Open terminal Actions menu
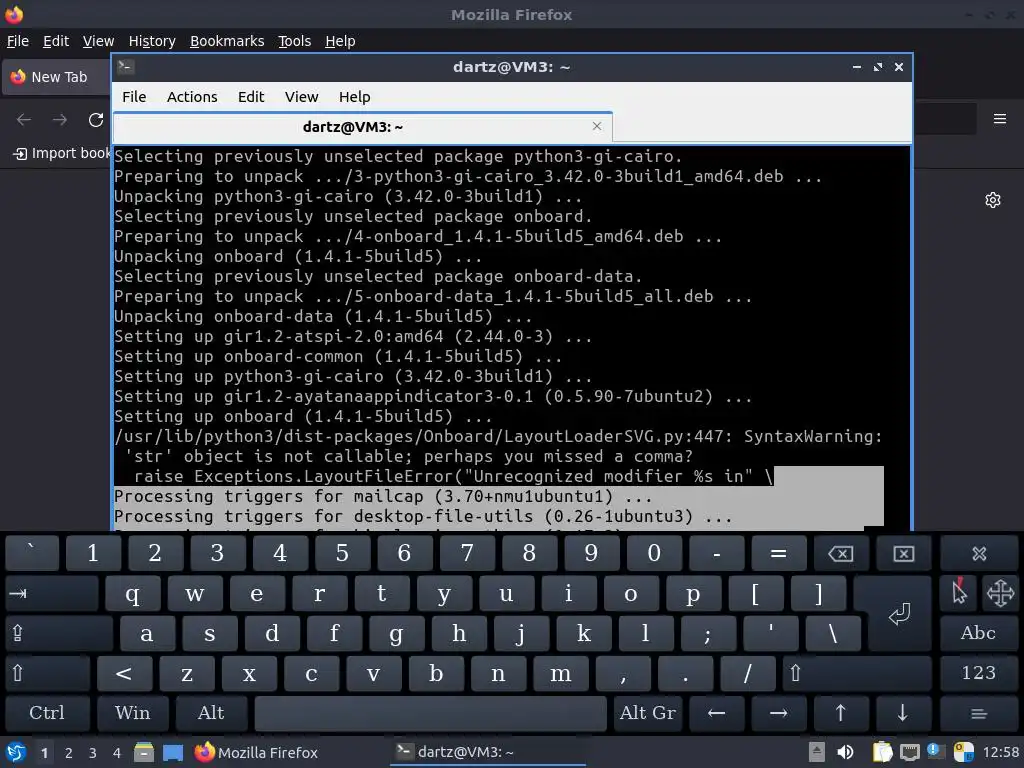Image resolution: width=1024 pixels, height=768 pixels. click(x=192, y=97)
